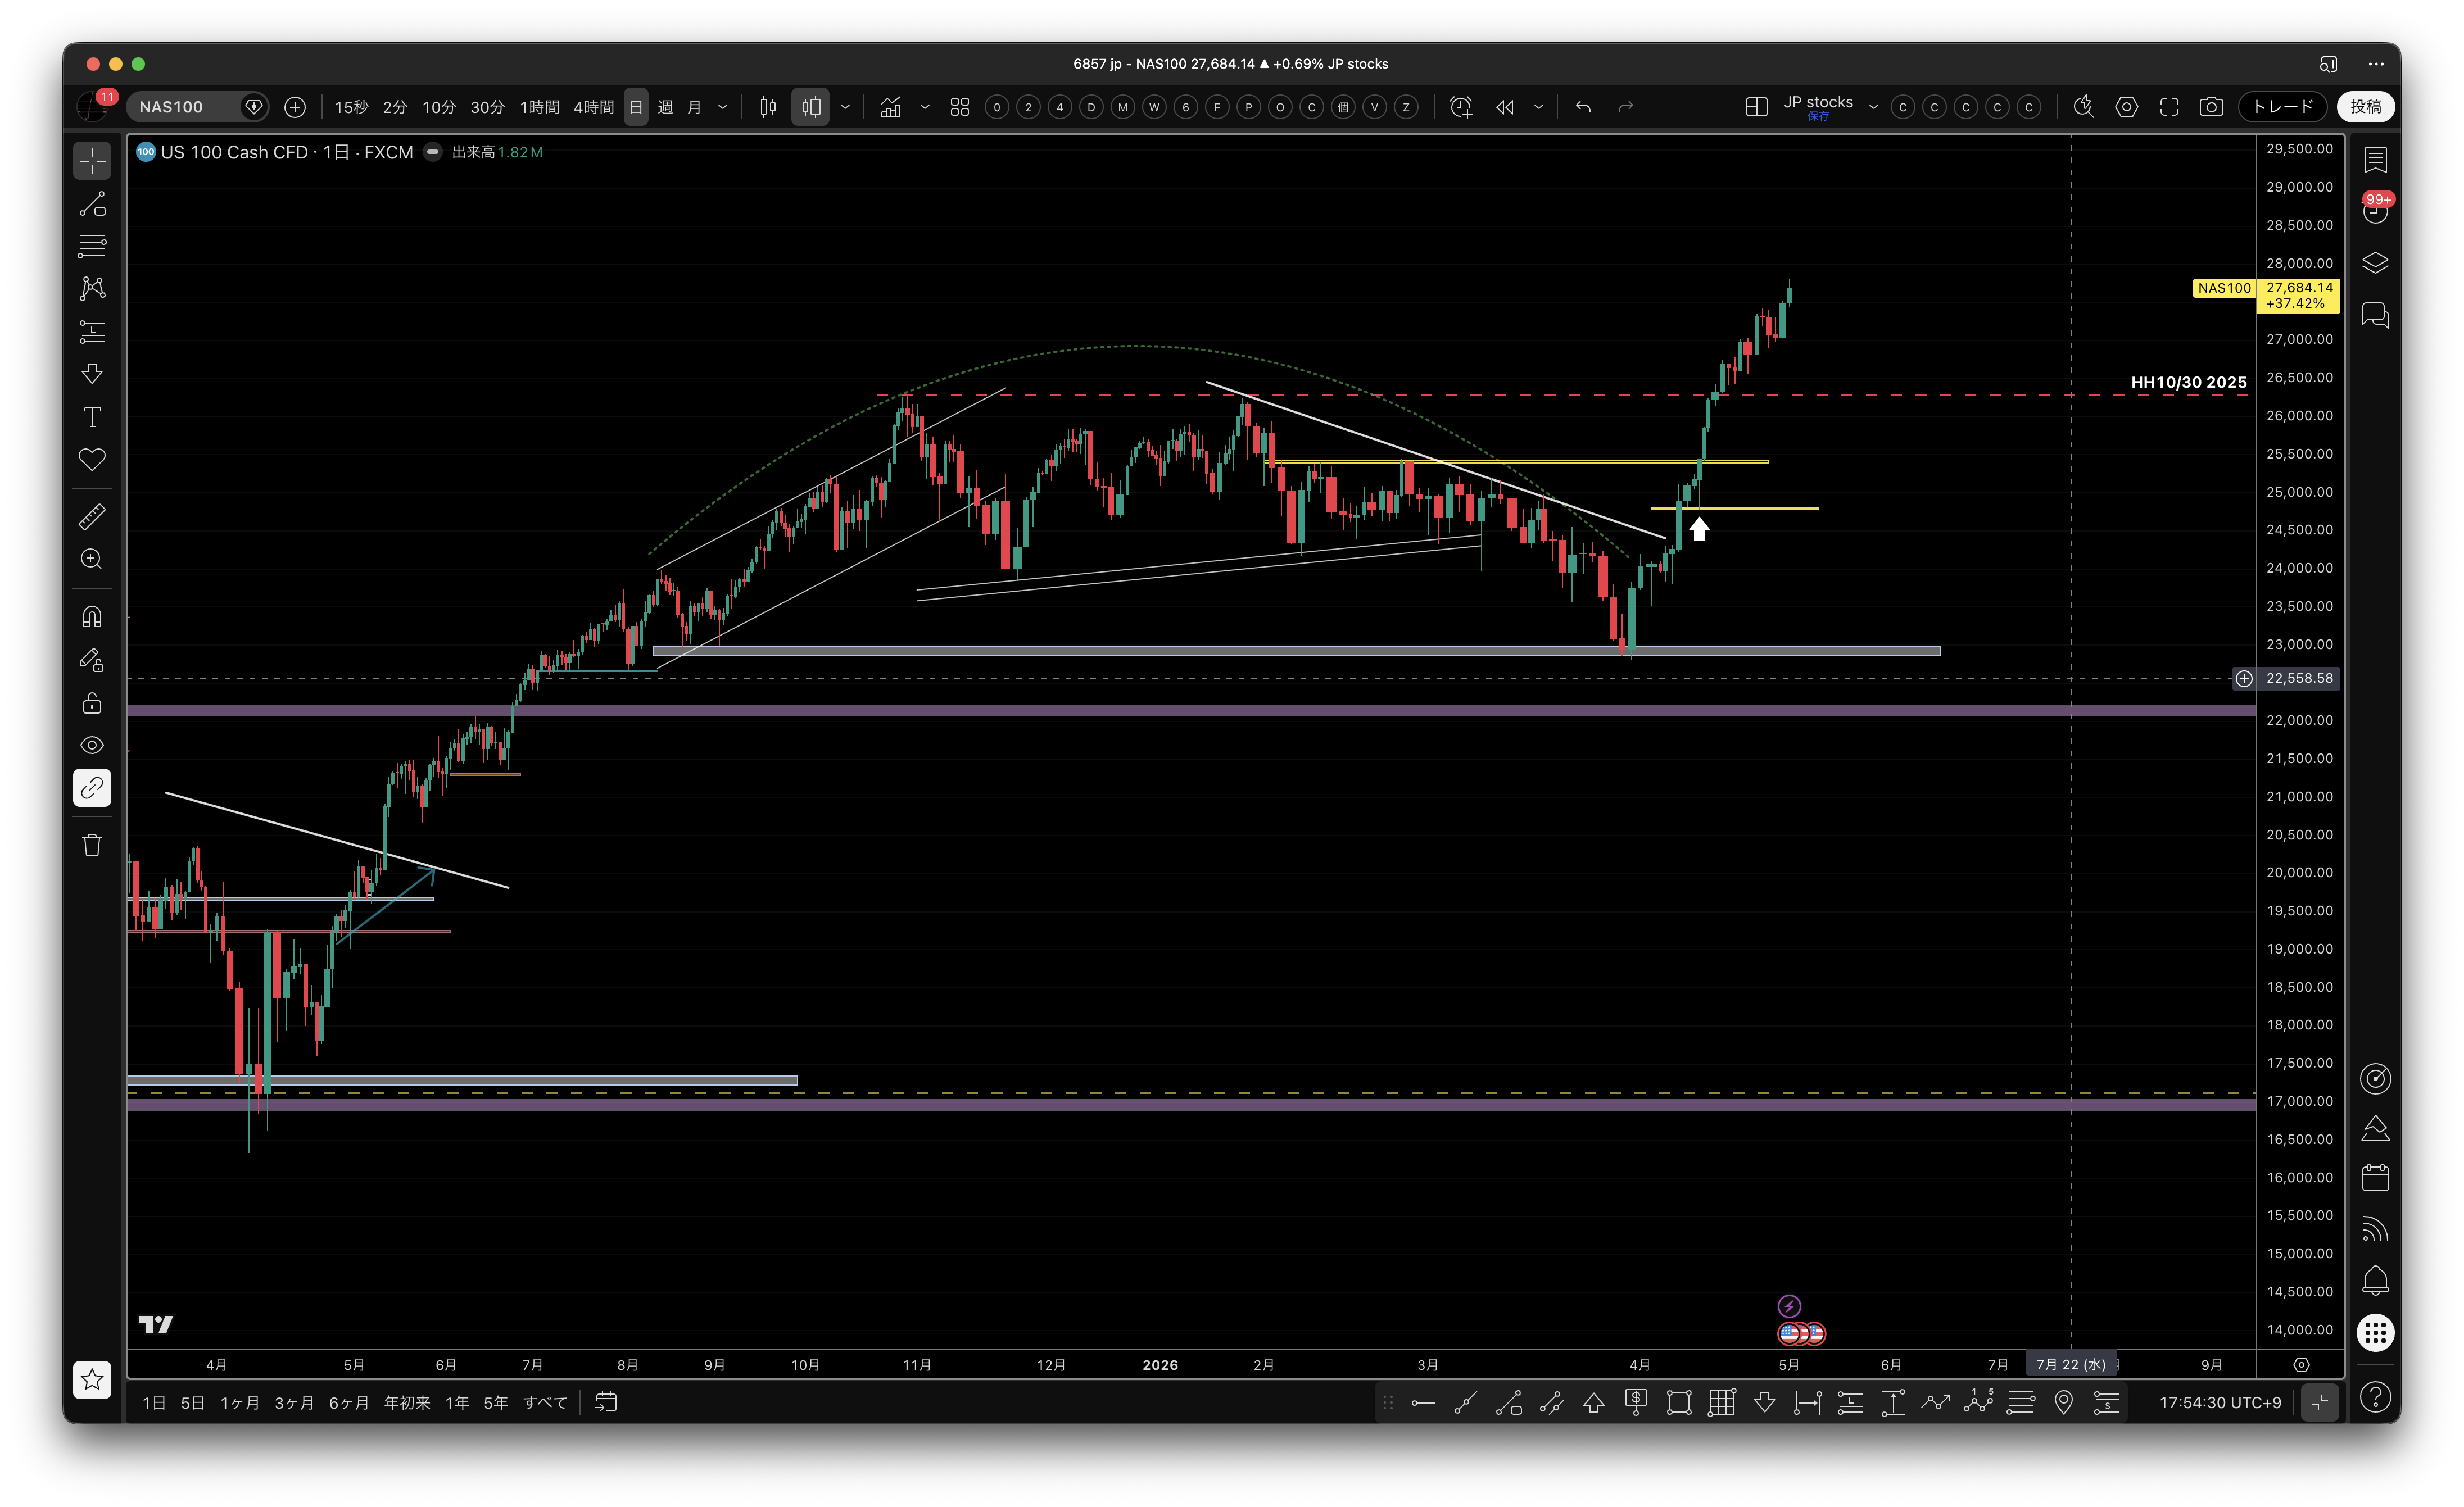Hide all drawings with eye icon
The width and height of the screenshot is (2464, 1507).
click(92, 745)
